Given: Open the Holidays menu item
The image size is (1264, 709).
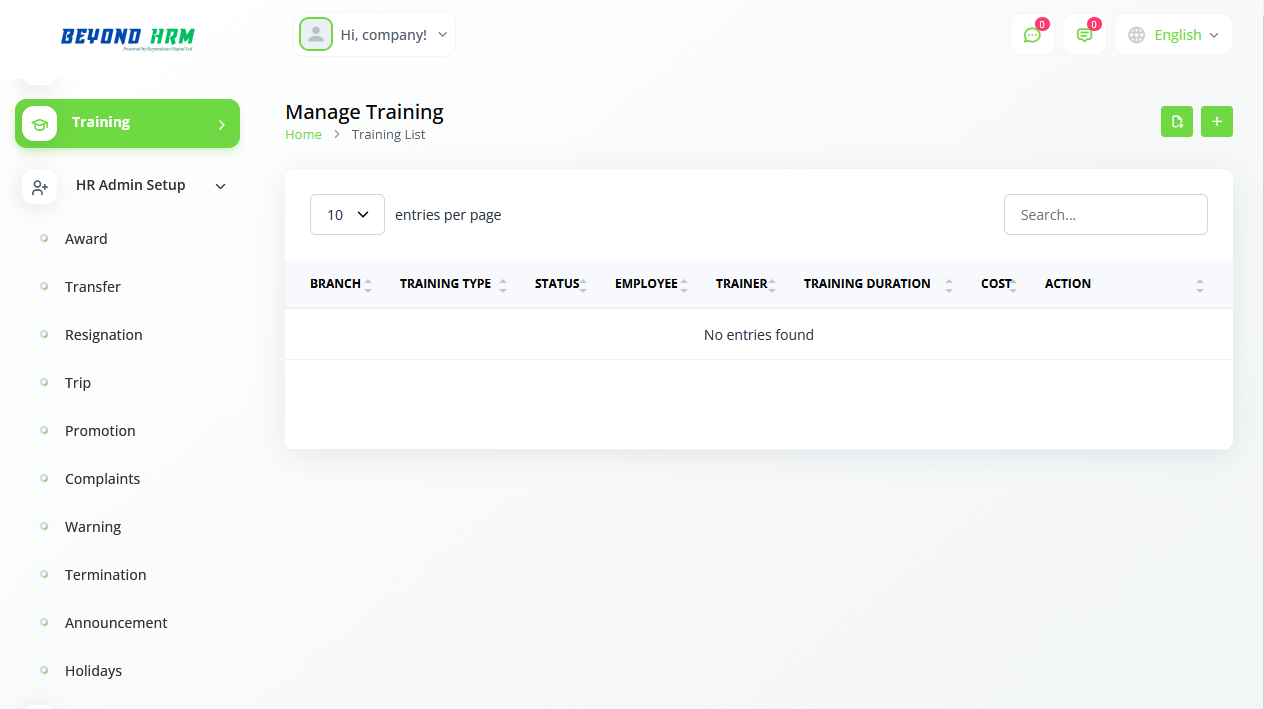Looking at the screenshot, I should pyautogui.click(x=93, y=671).
